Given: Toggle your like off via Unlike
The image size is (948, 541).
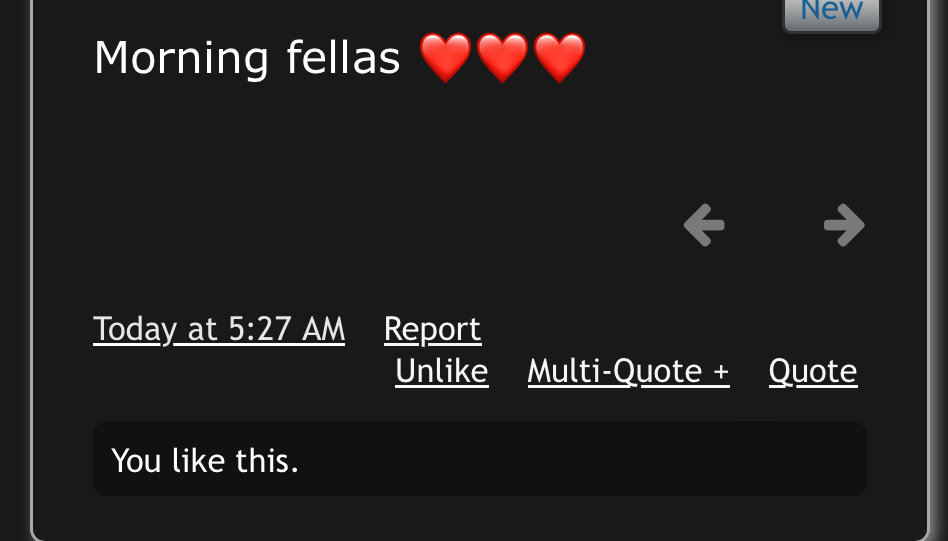Looking at the screenshot, I should (442, 371).
